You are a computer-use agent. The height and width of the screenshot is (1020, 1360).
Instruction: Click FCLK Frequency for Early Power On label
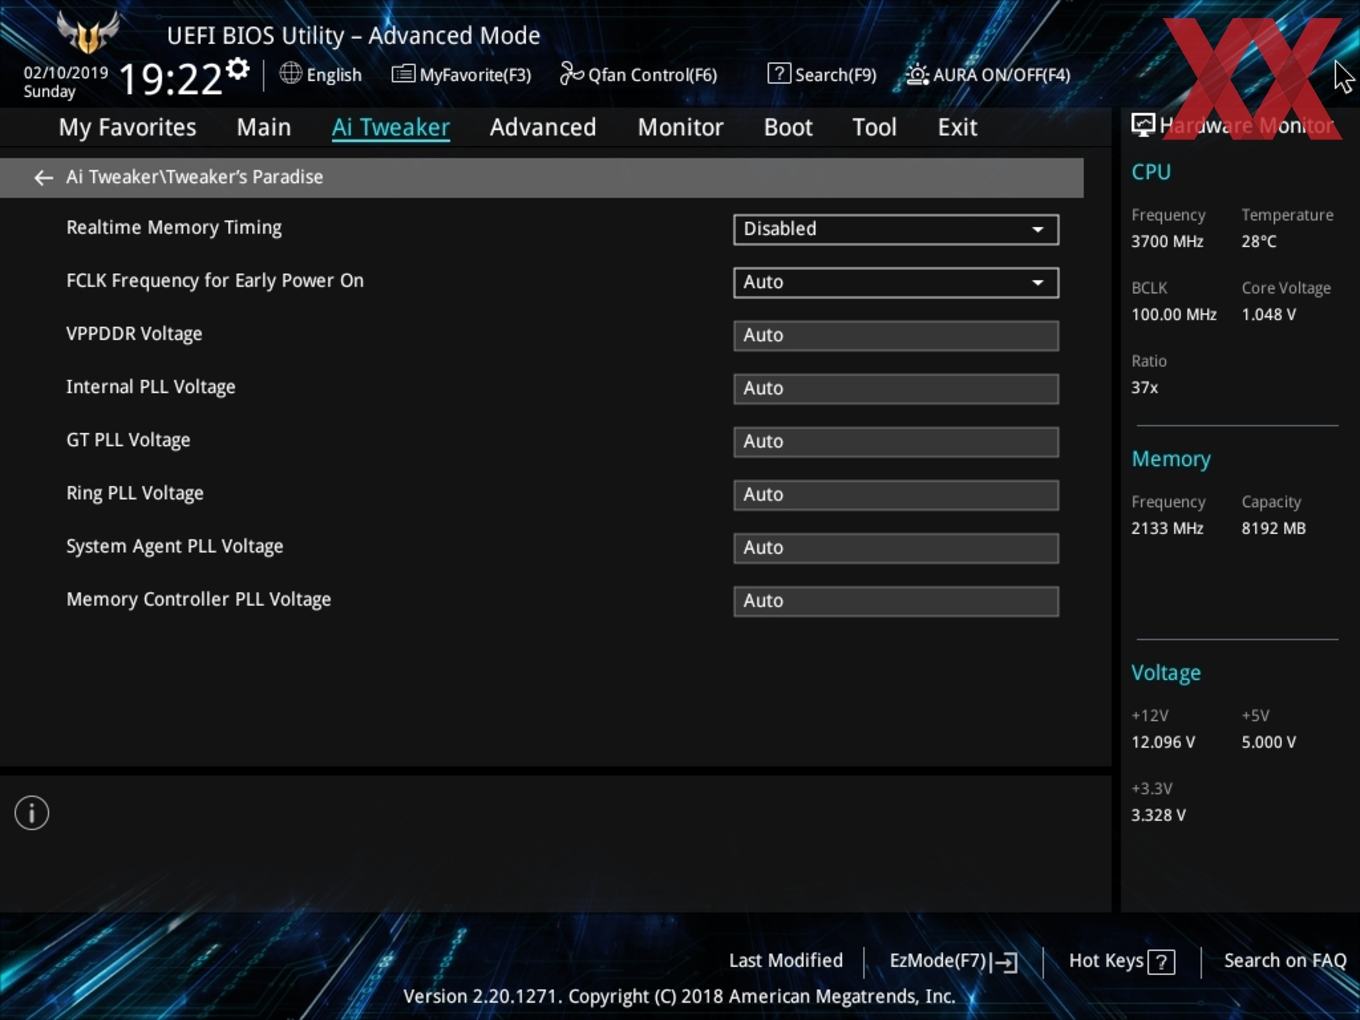tap(215, 281)
